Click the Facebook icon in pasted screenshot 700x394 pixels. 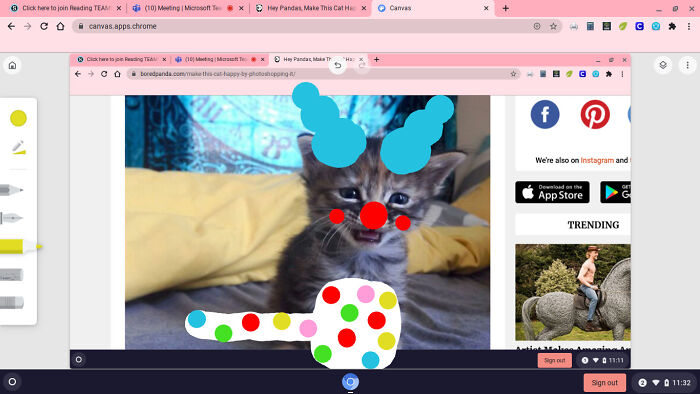click(545, 114)
